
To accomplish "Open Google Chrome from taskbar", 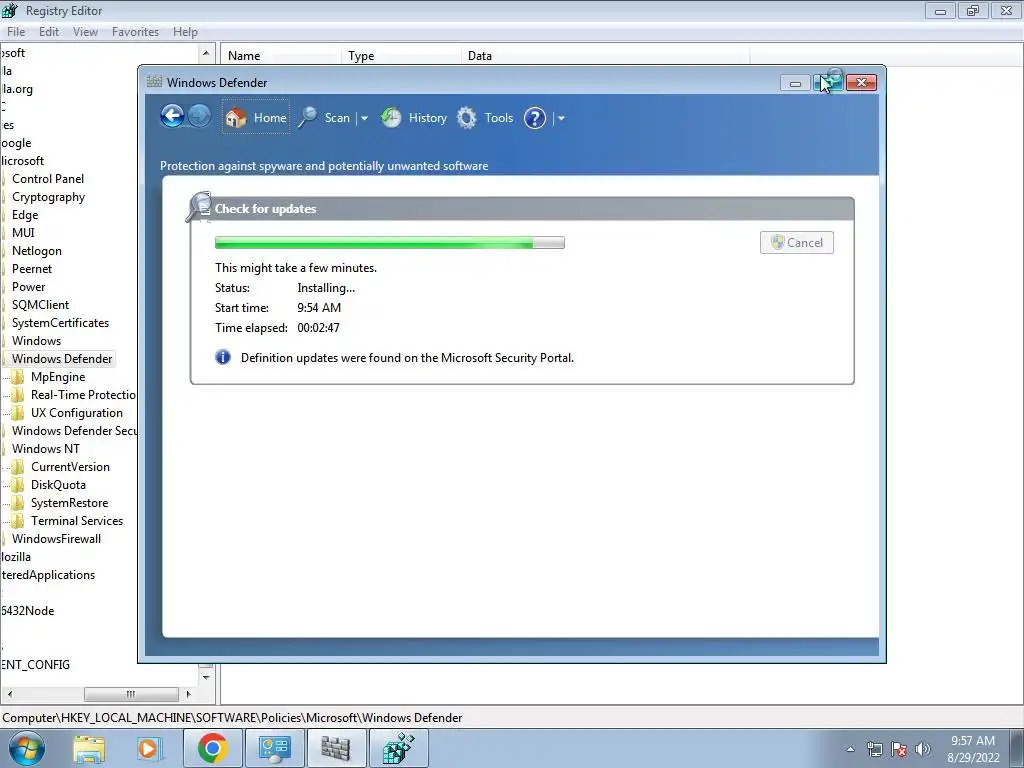I will point(212,748).
